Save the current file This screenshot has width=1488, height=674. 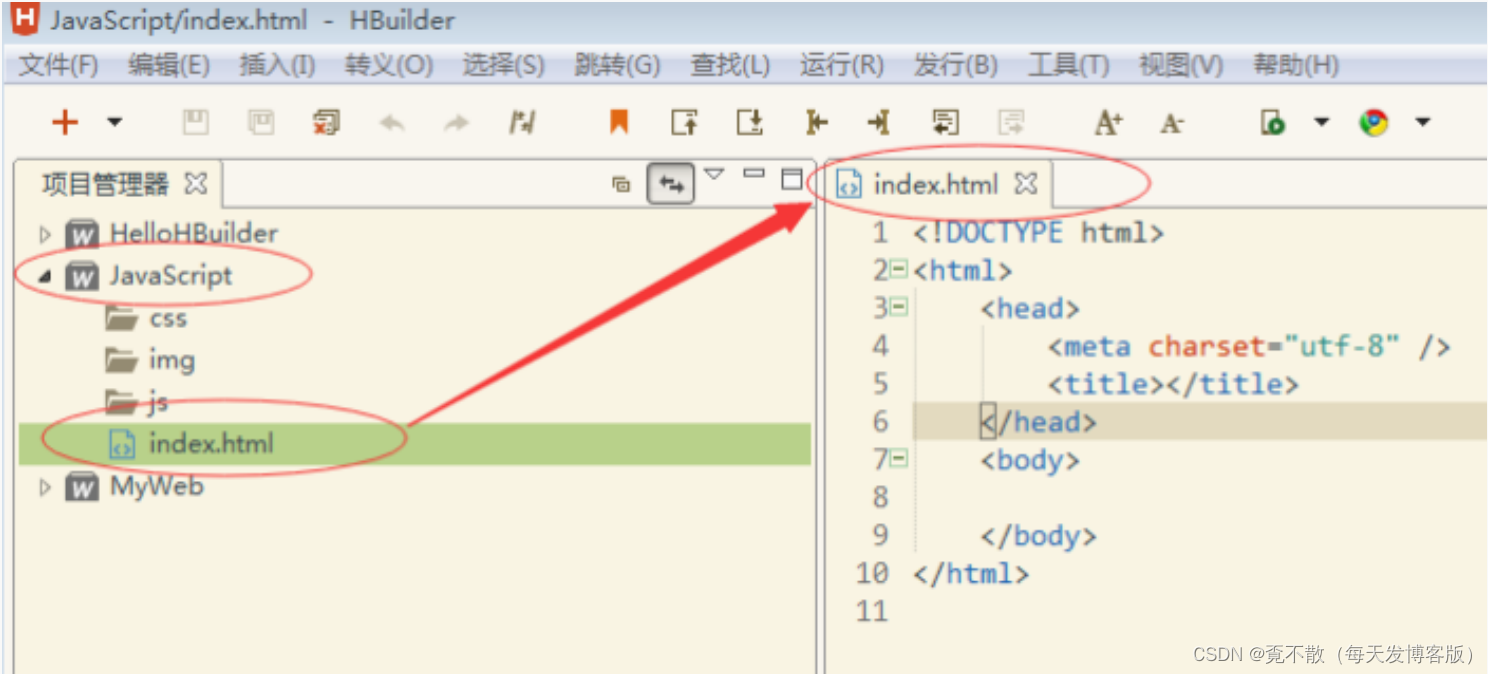pos(196,122)
